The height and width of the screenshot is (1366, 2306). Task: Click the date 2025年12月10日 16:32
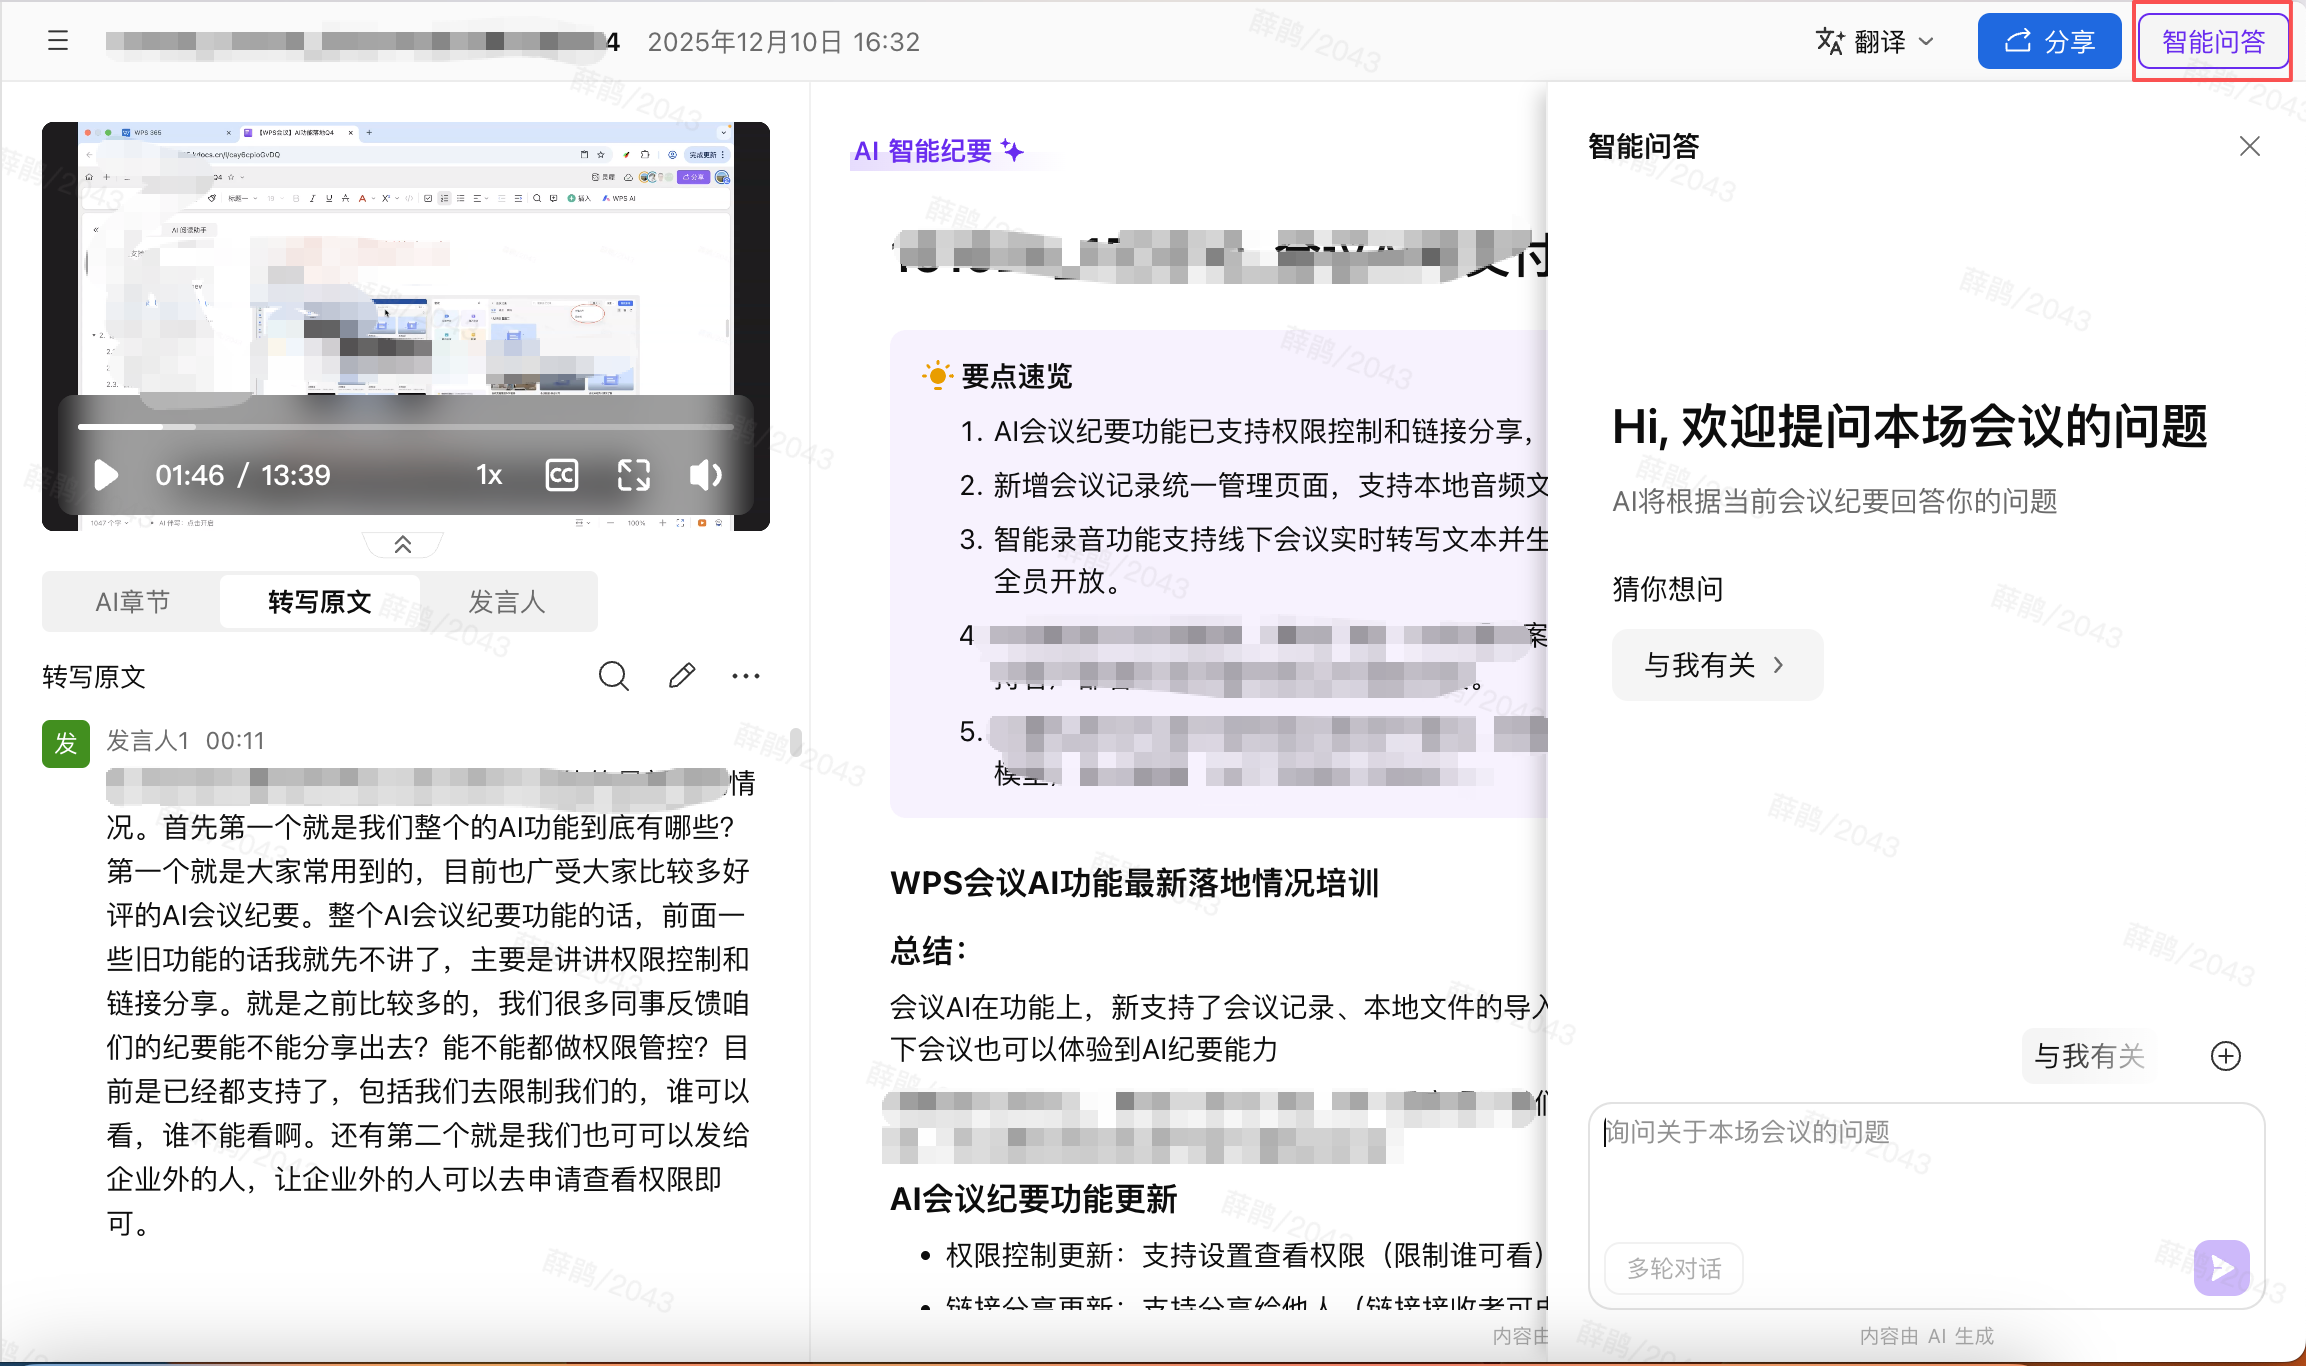point(784,42)
